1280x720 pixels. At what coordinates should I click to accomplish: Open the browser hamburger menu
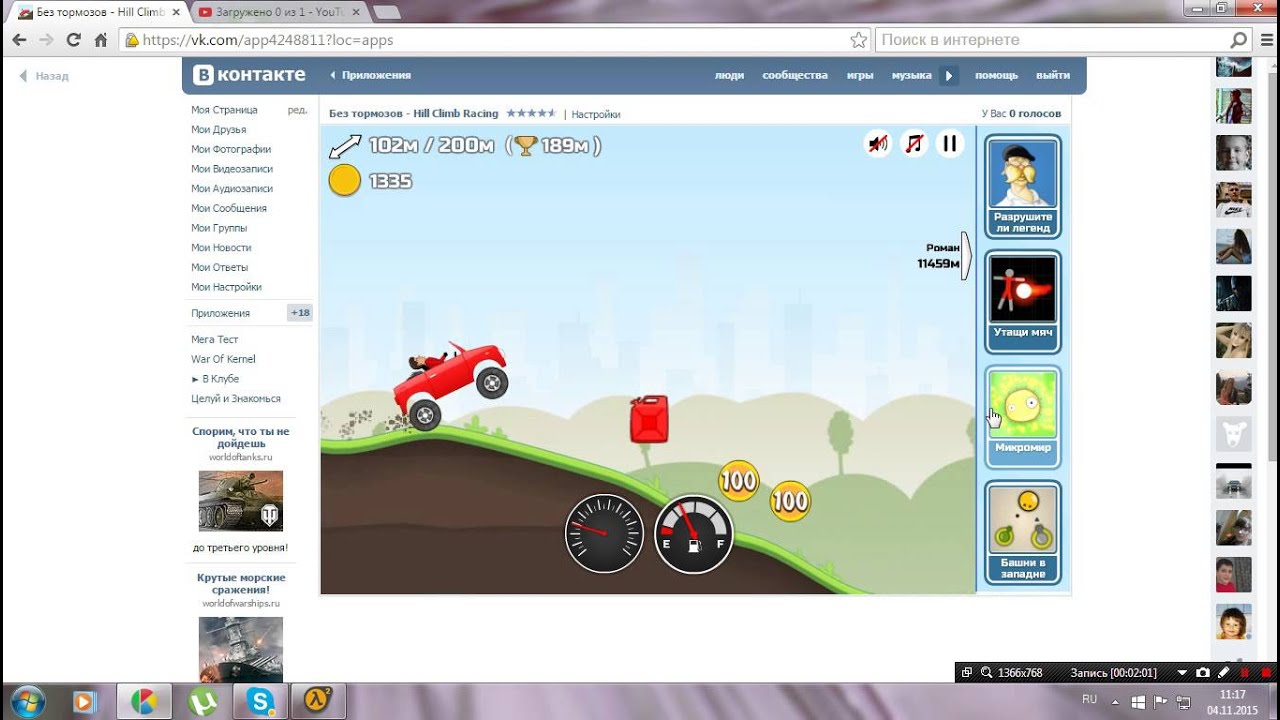1265,40
